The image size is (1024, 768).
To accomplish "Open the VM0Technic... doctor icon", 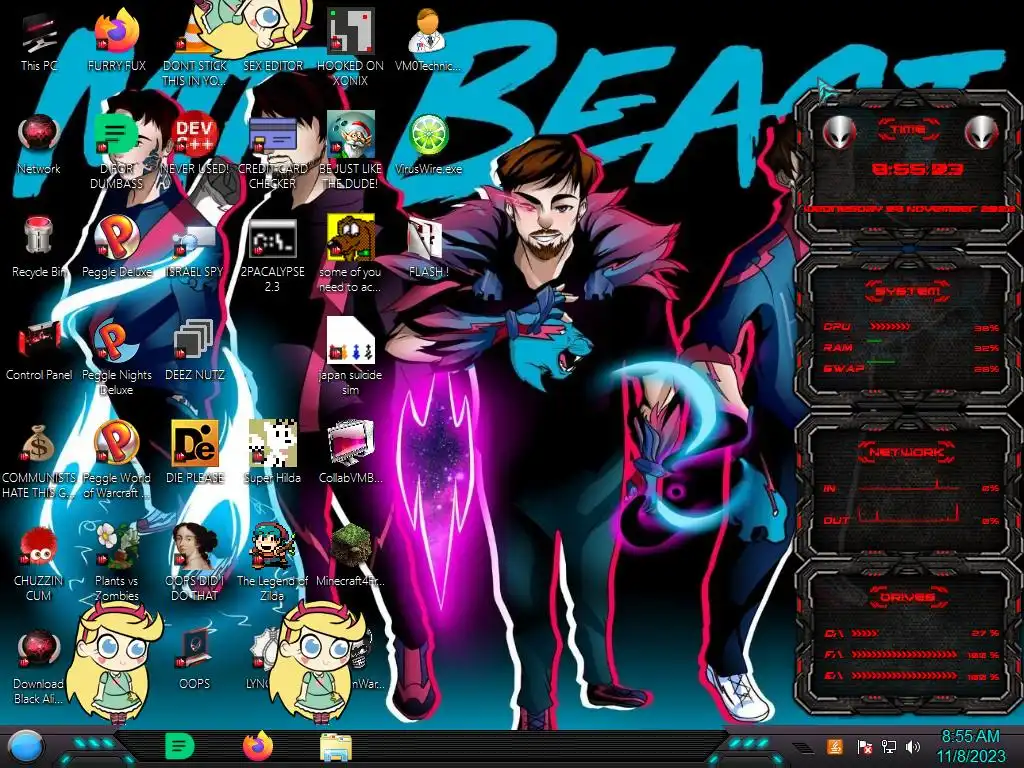I will click(x=428, y=40).
